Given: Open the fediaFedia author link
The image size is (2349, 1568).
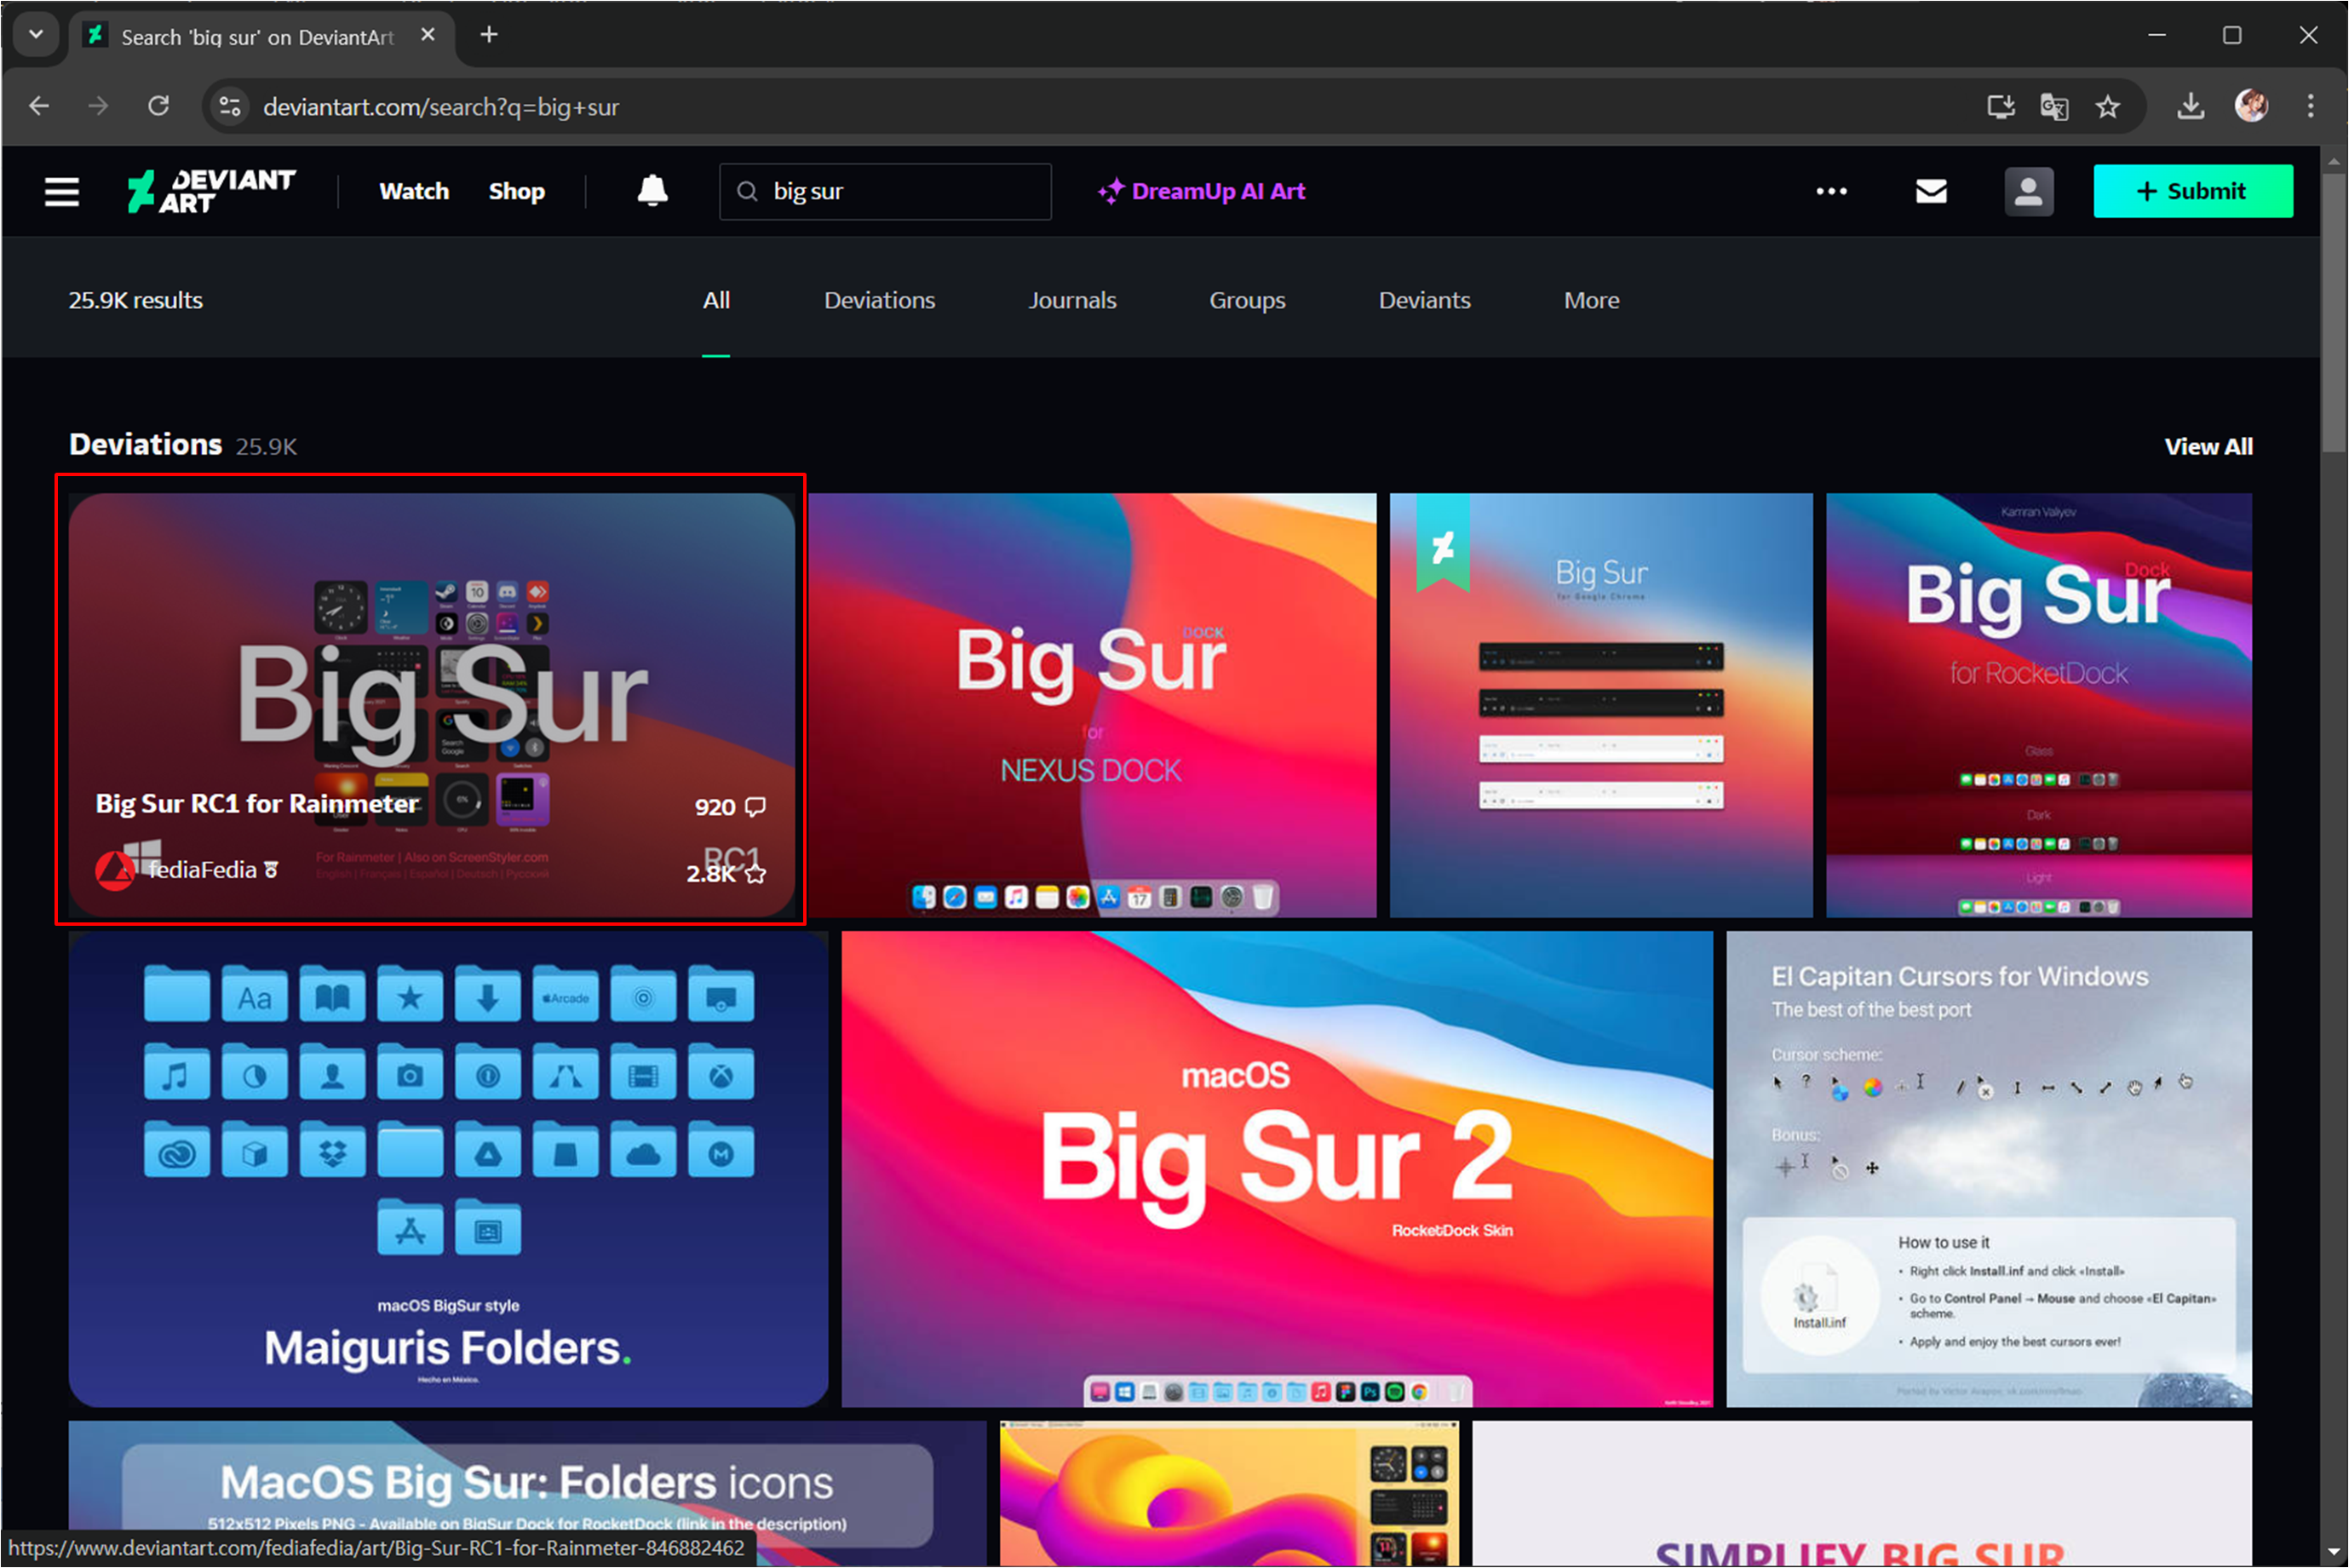Looking at the screenshot, I should [203, 870].
